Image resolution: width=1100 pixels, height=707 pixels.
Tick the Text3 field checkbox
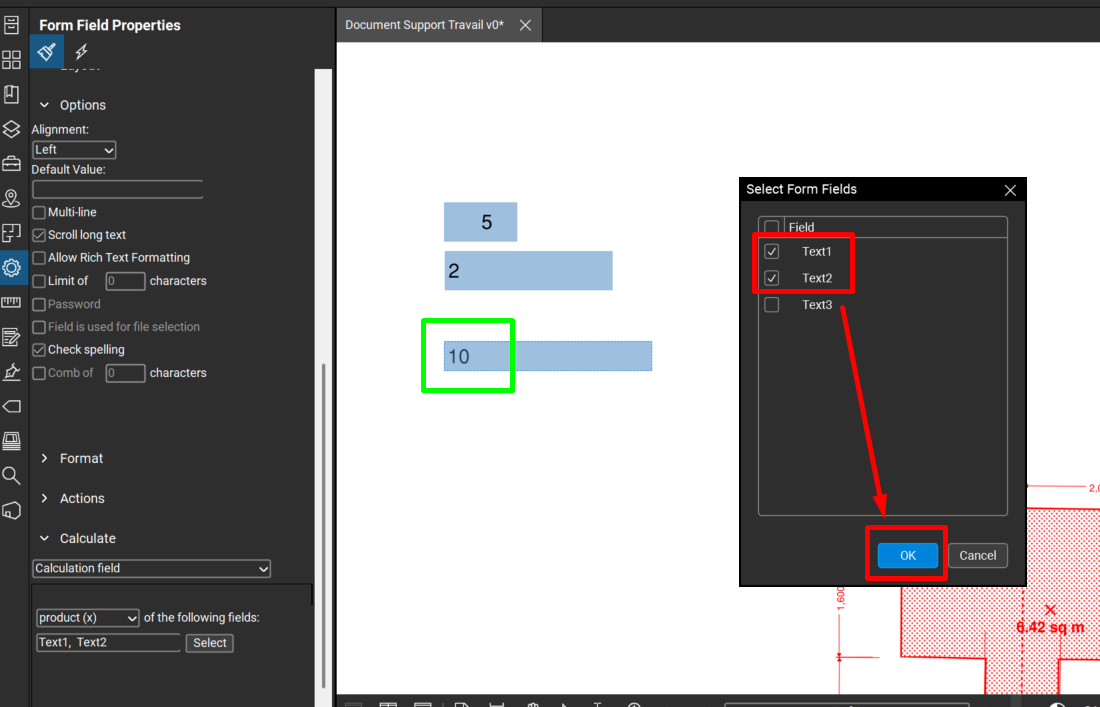coord(771,305)
